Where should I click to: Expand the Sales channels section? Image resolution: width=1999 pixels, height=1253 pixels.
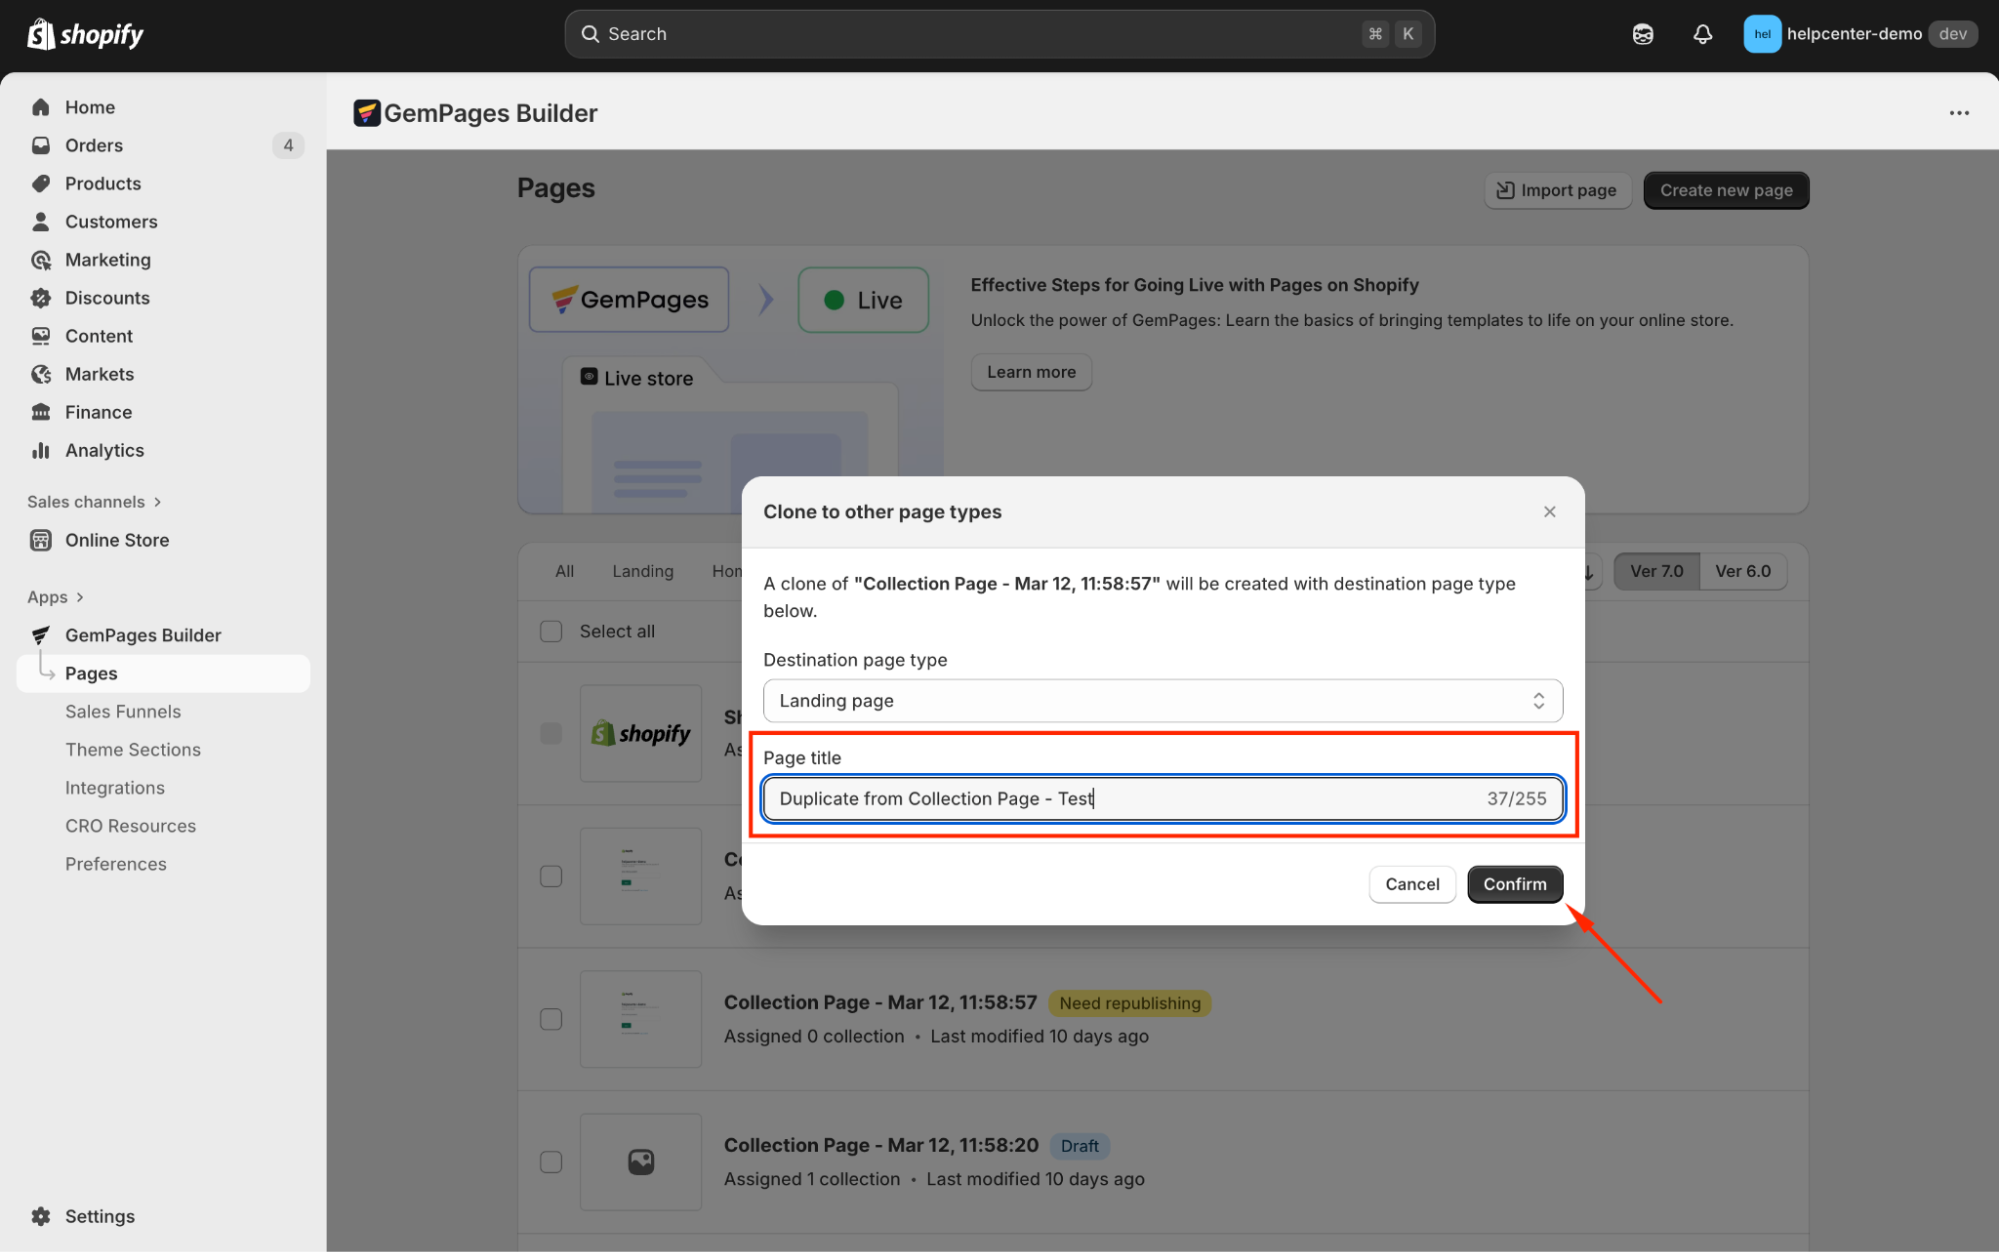tap(157, 502)
